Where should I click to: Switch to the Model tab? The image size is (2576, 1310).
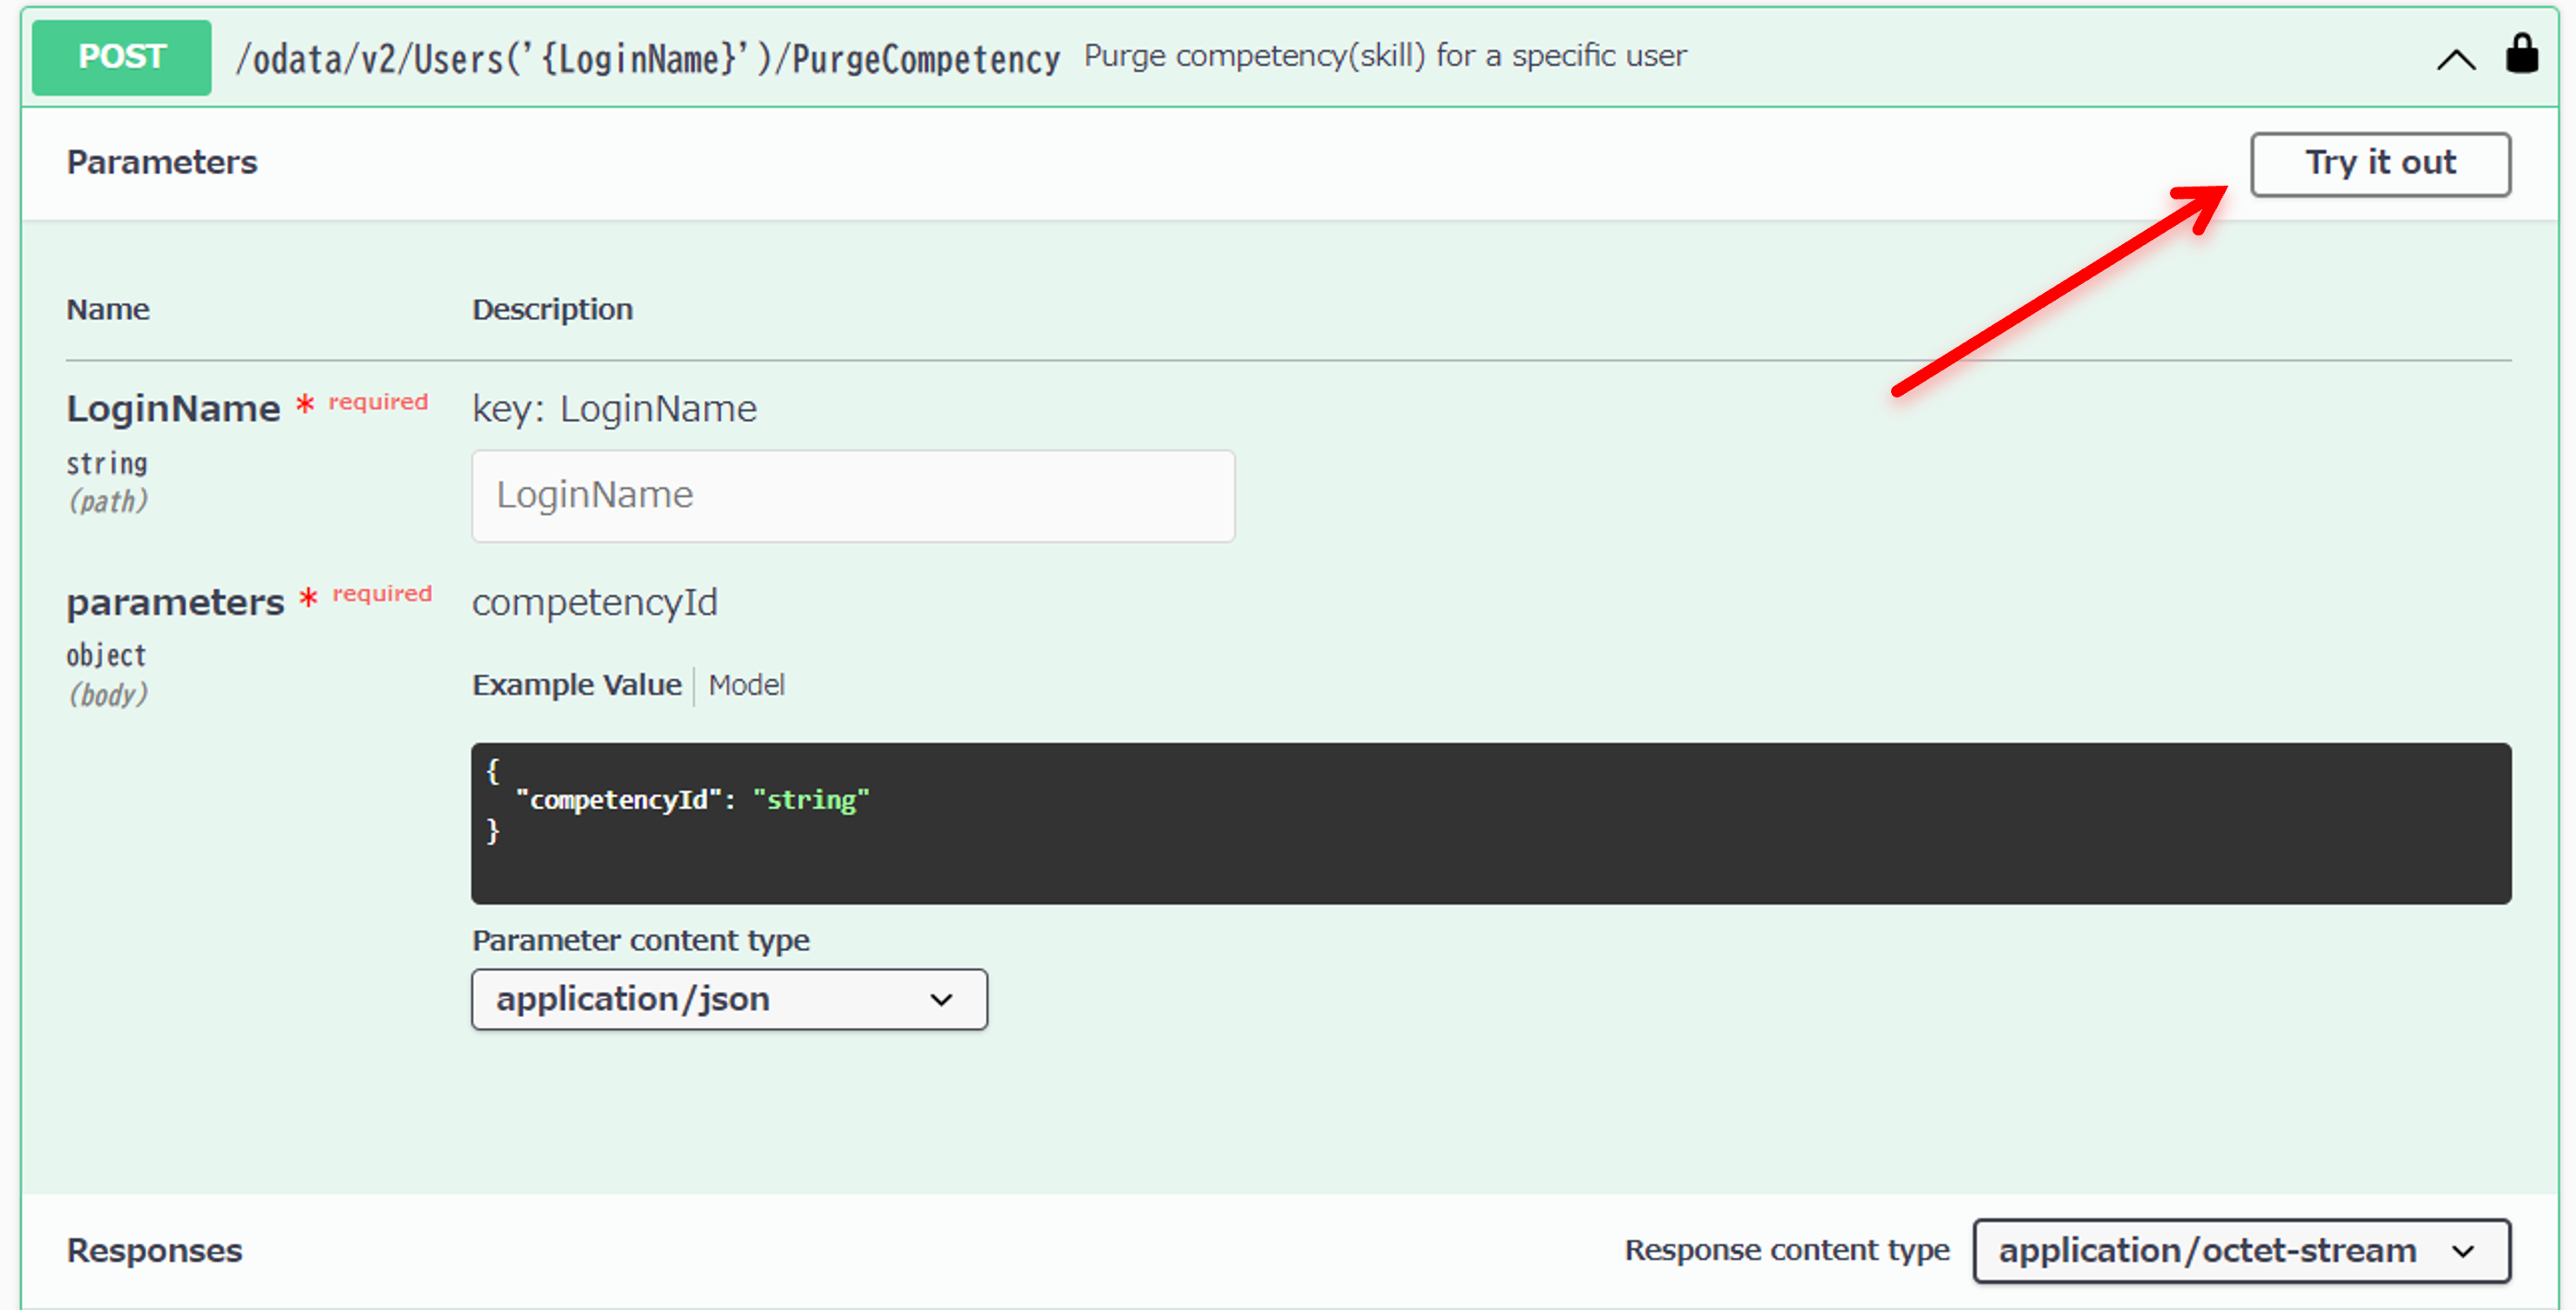click(746, 685)
